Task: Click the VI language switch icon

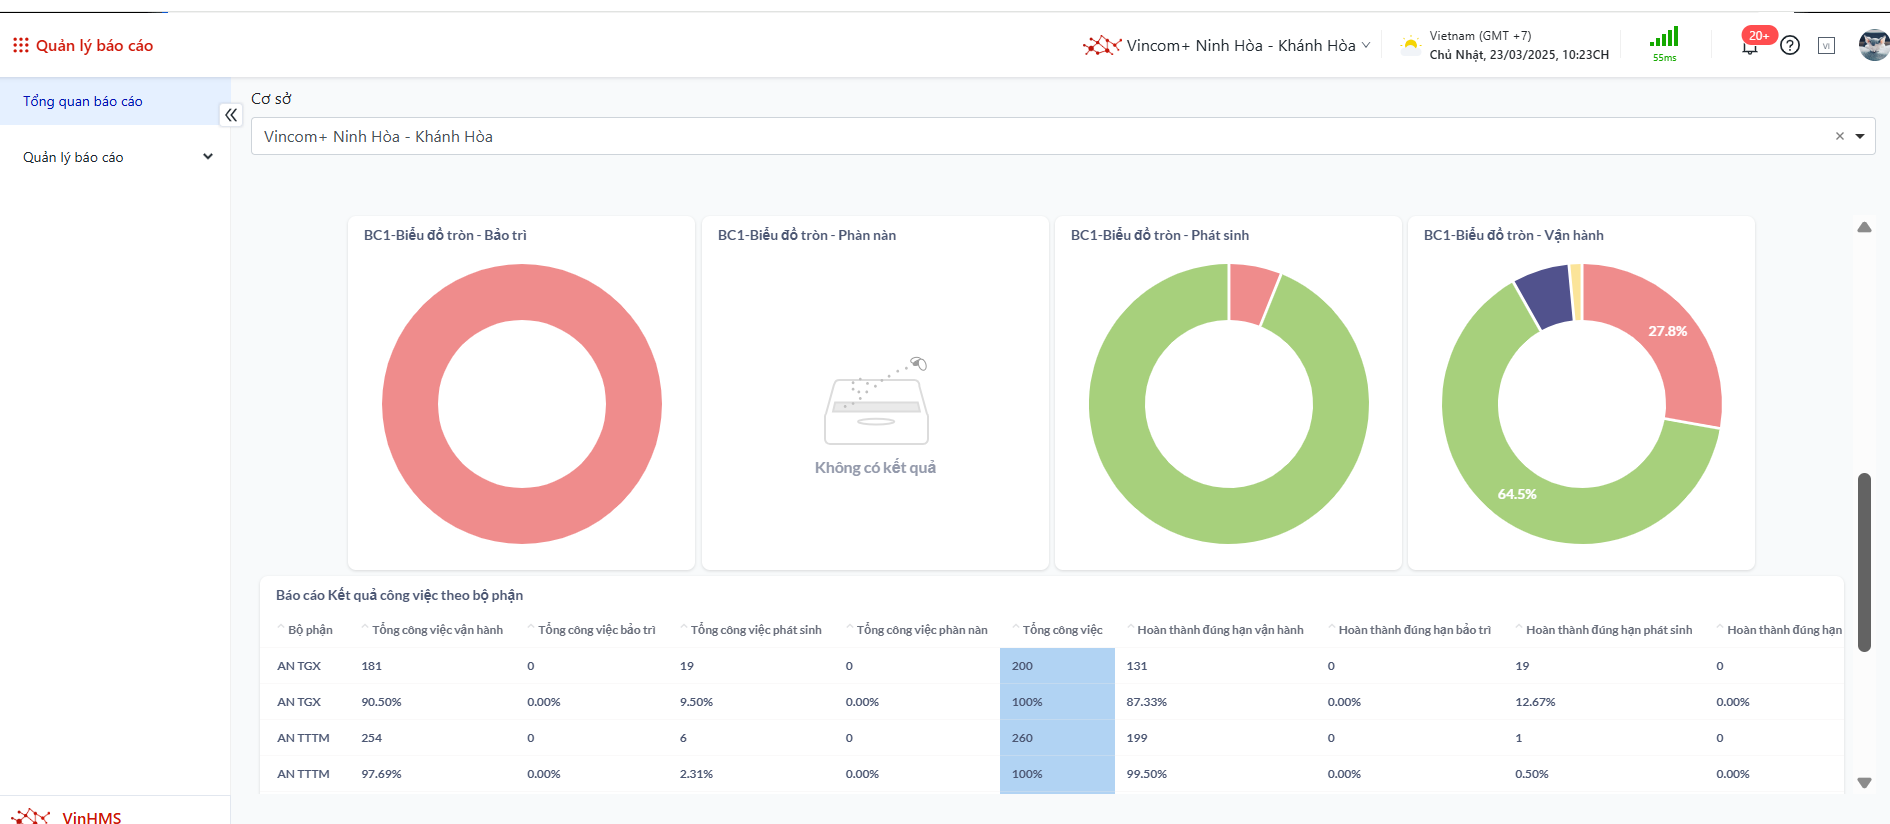Action: [1826, 46]
